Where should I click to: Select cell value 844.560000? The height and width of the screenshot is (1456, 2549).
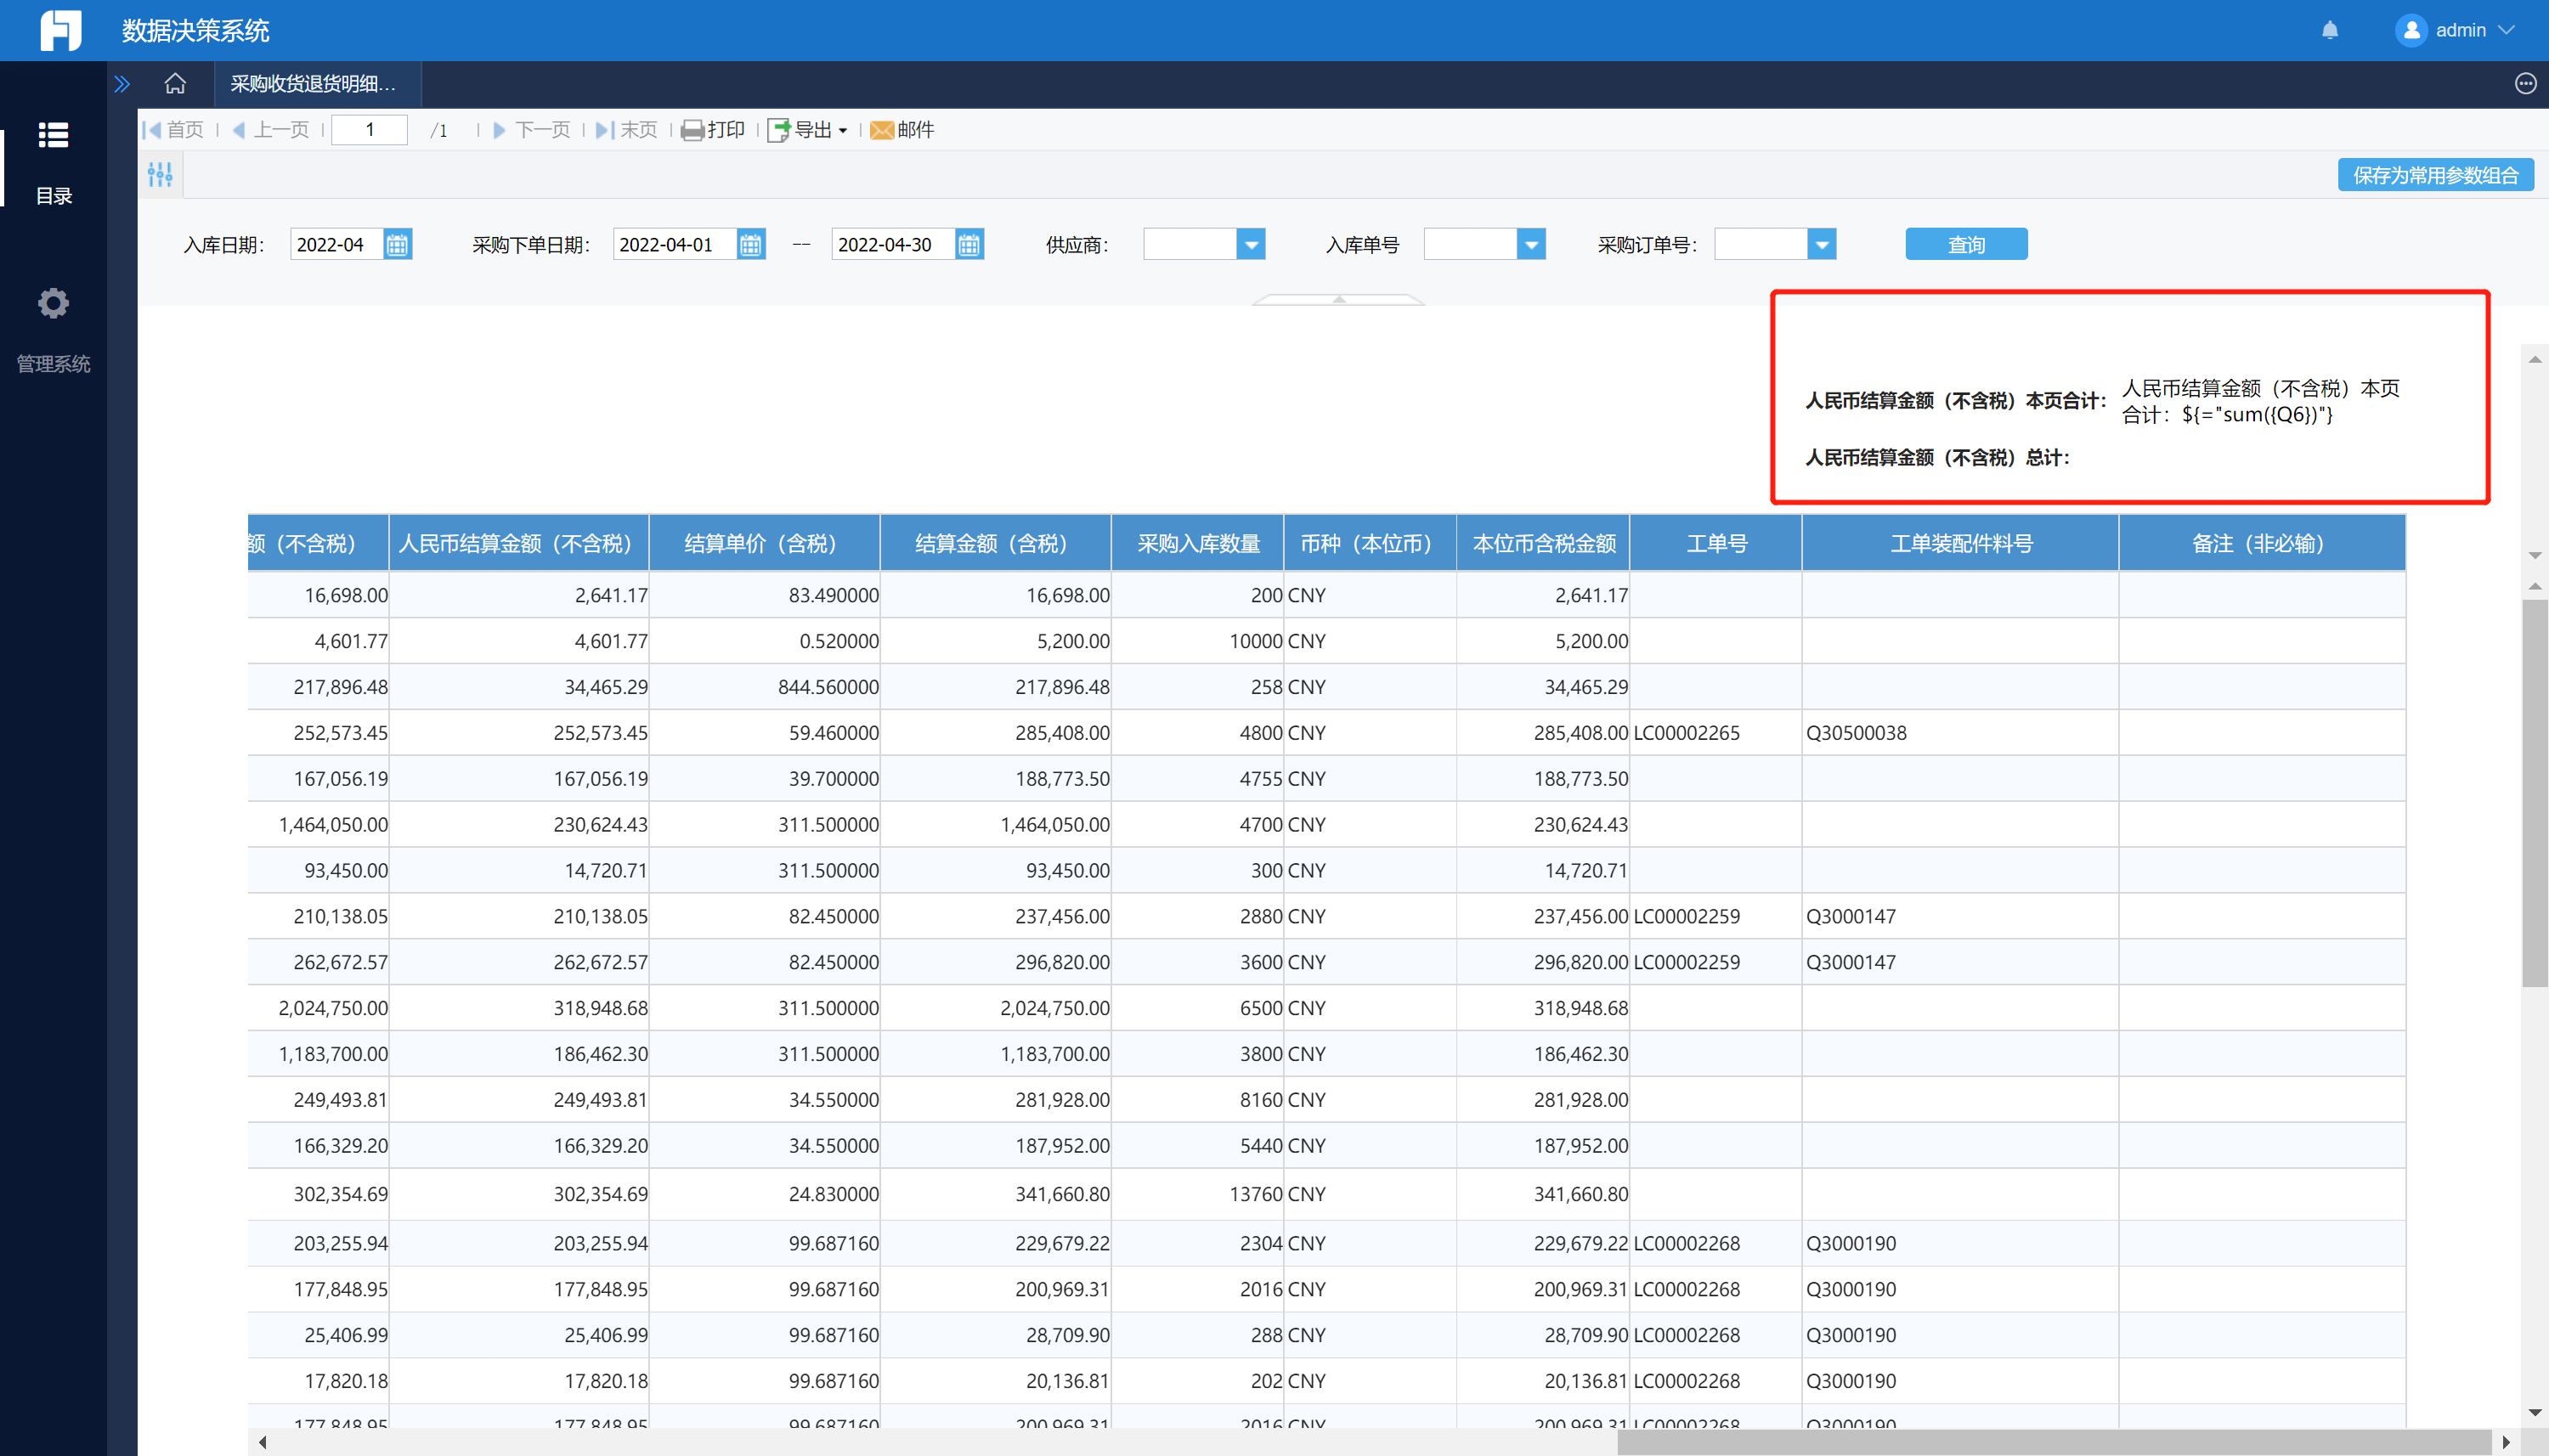click(765, 687)
